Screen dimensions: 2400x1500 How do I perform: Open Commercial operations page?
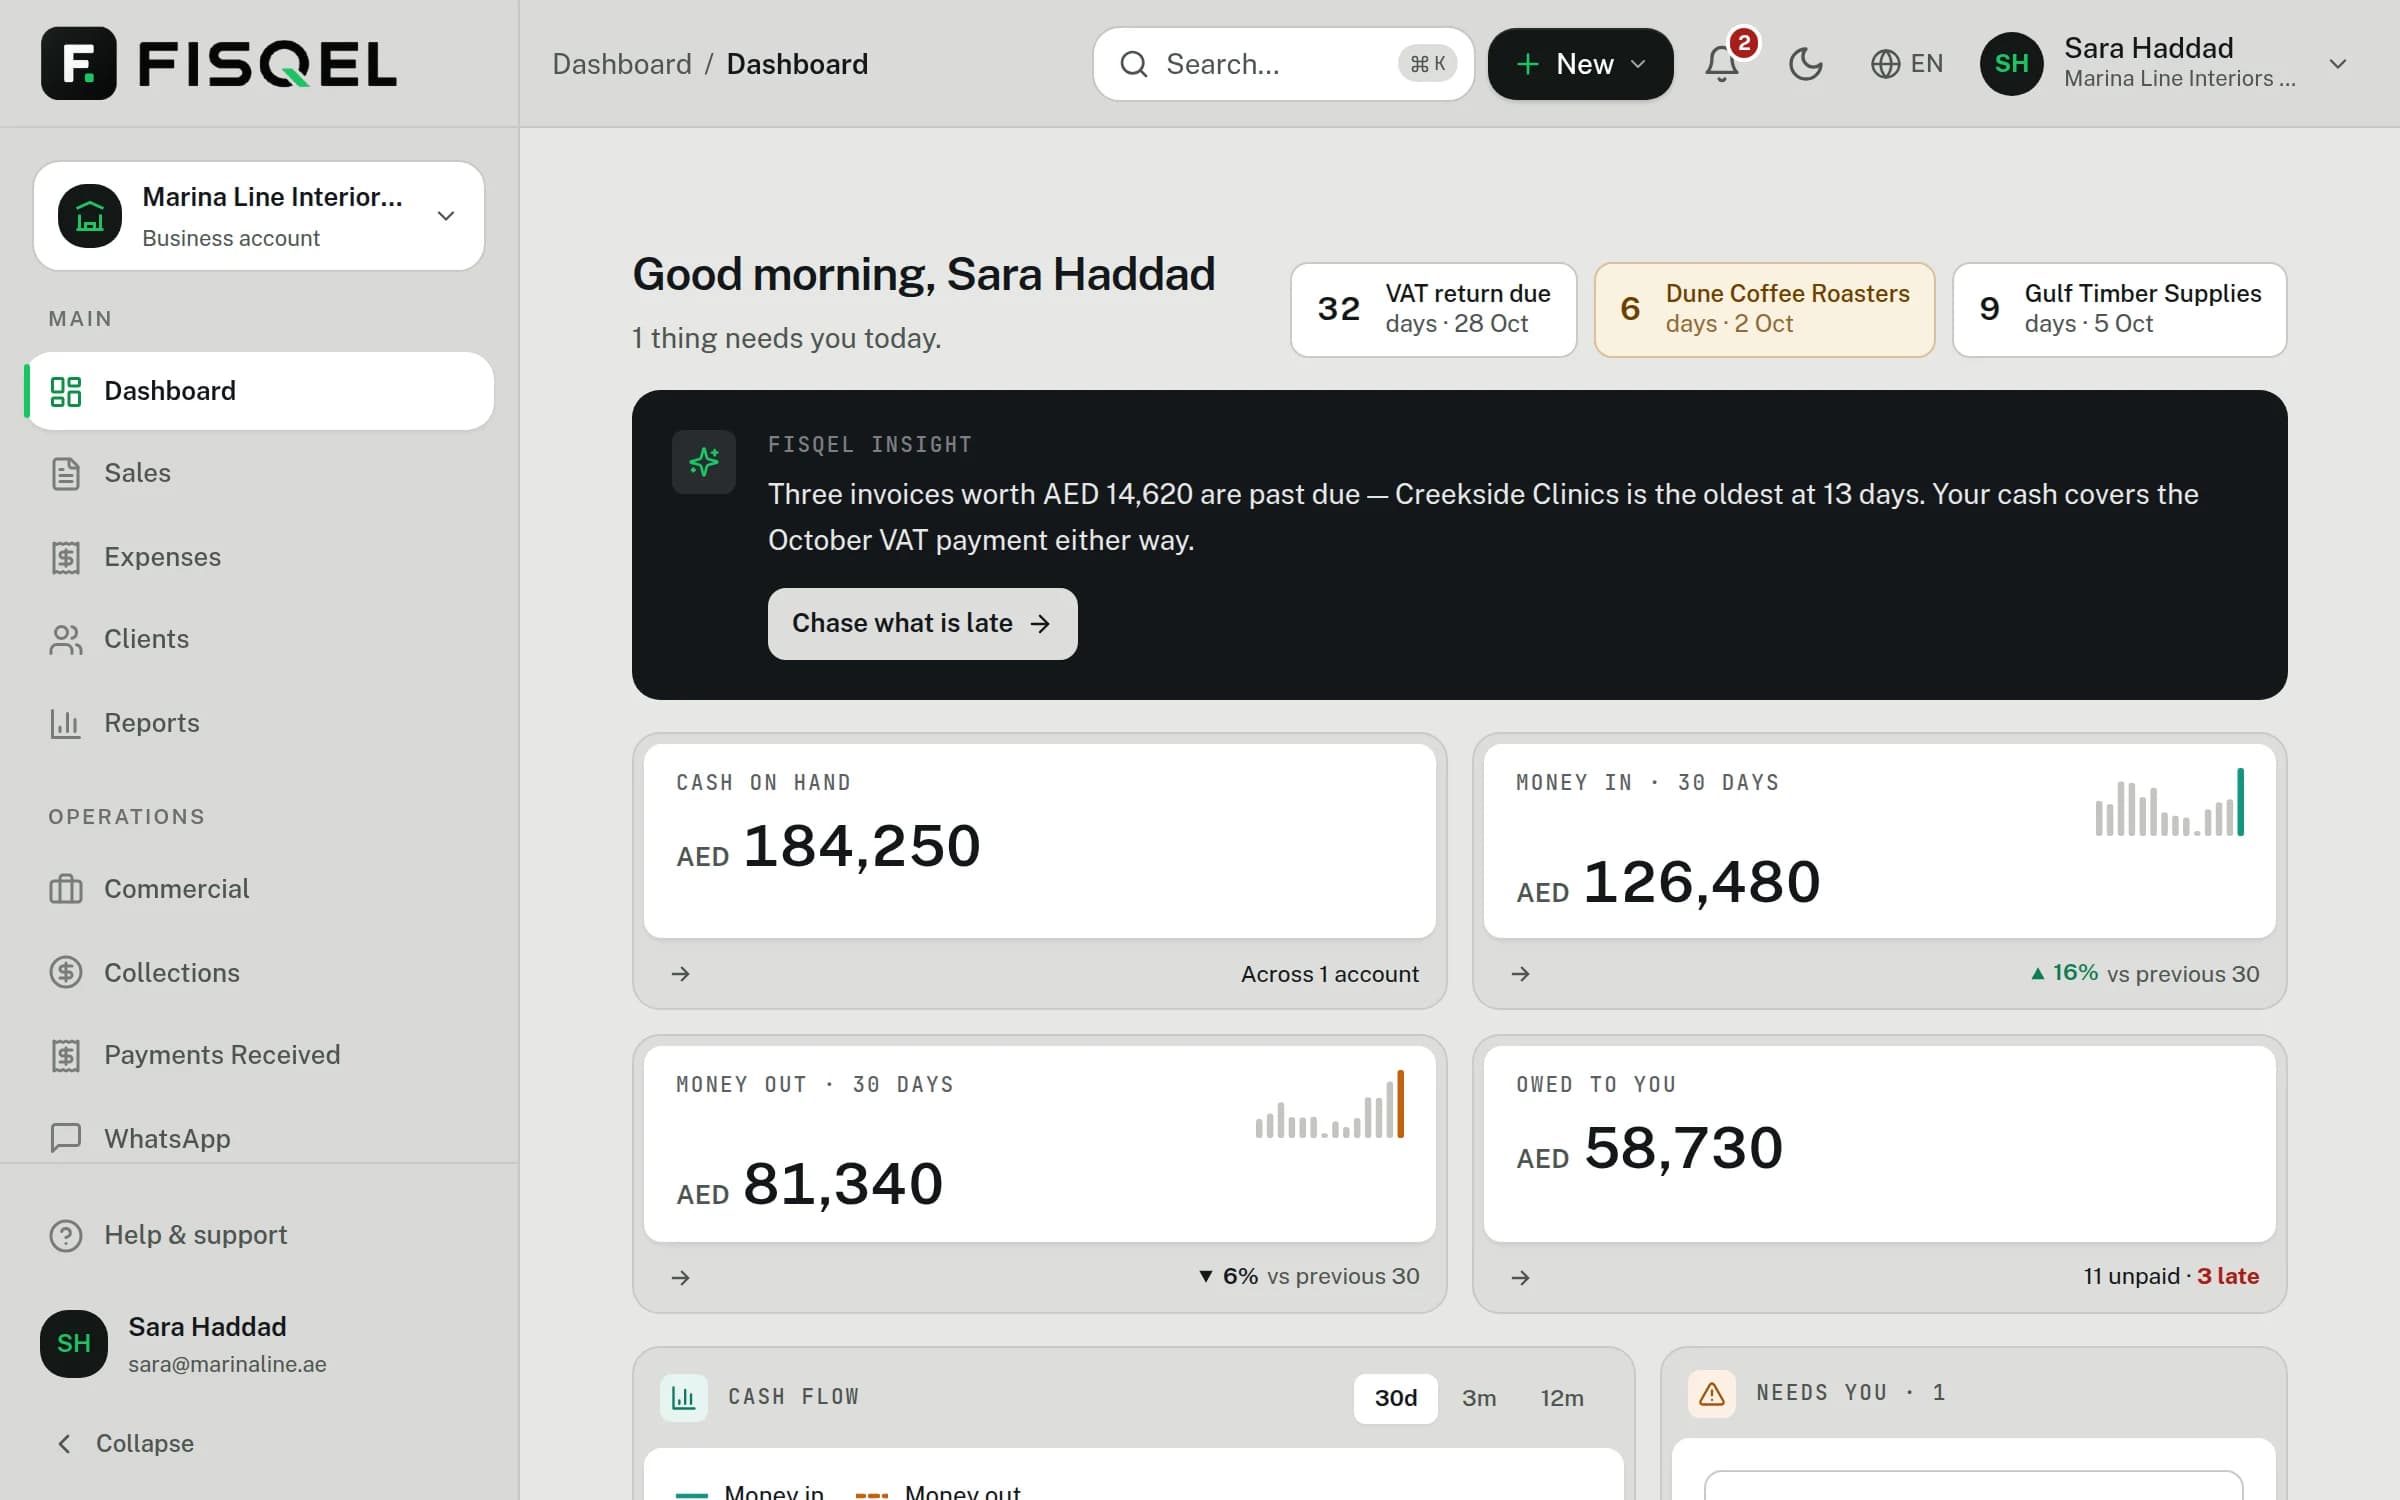(x=259, y=889)
